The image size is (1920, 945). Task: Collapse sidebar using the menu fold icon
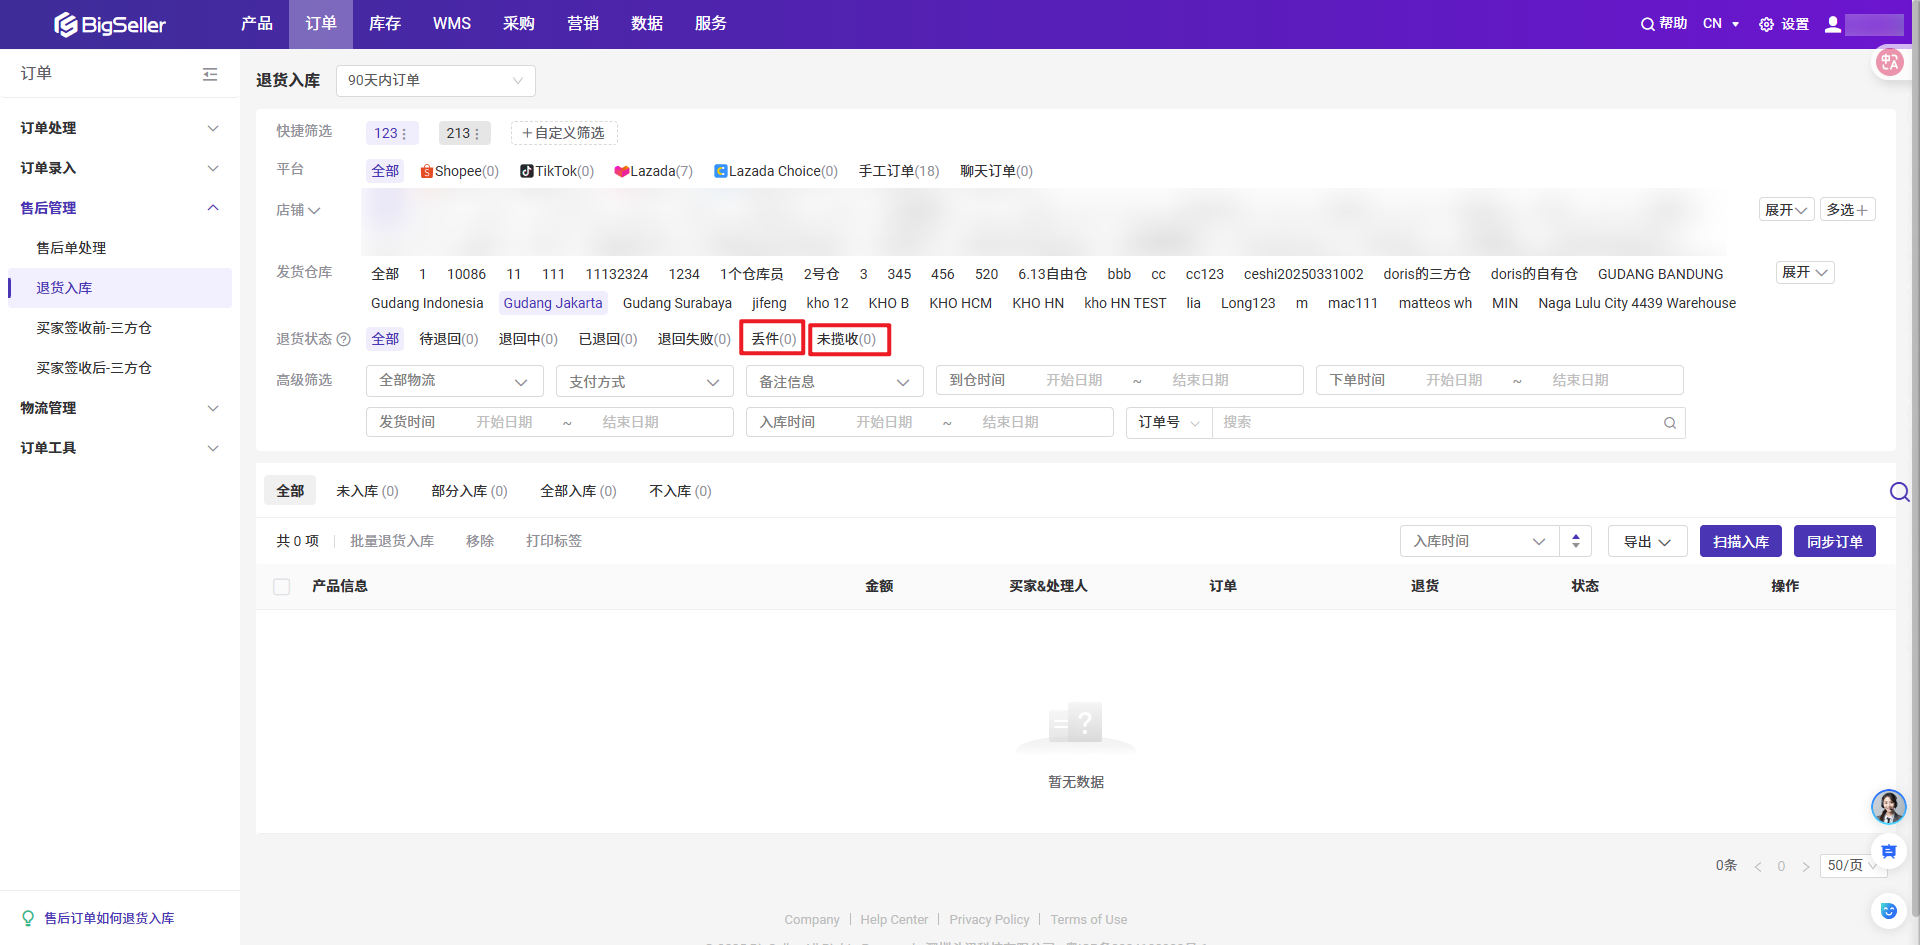[210, 74]
